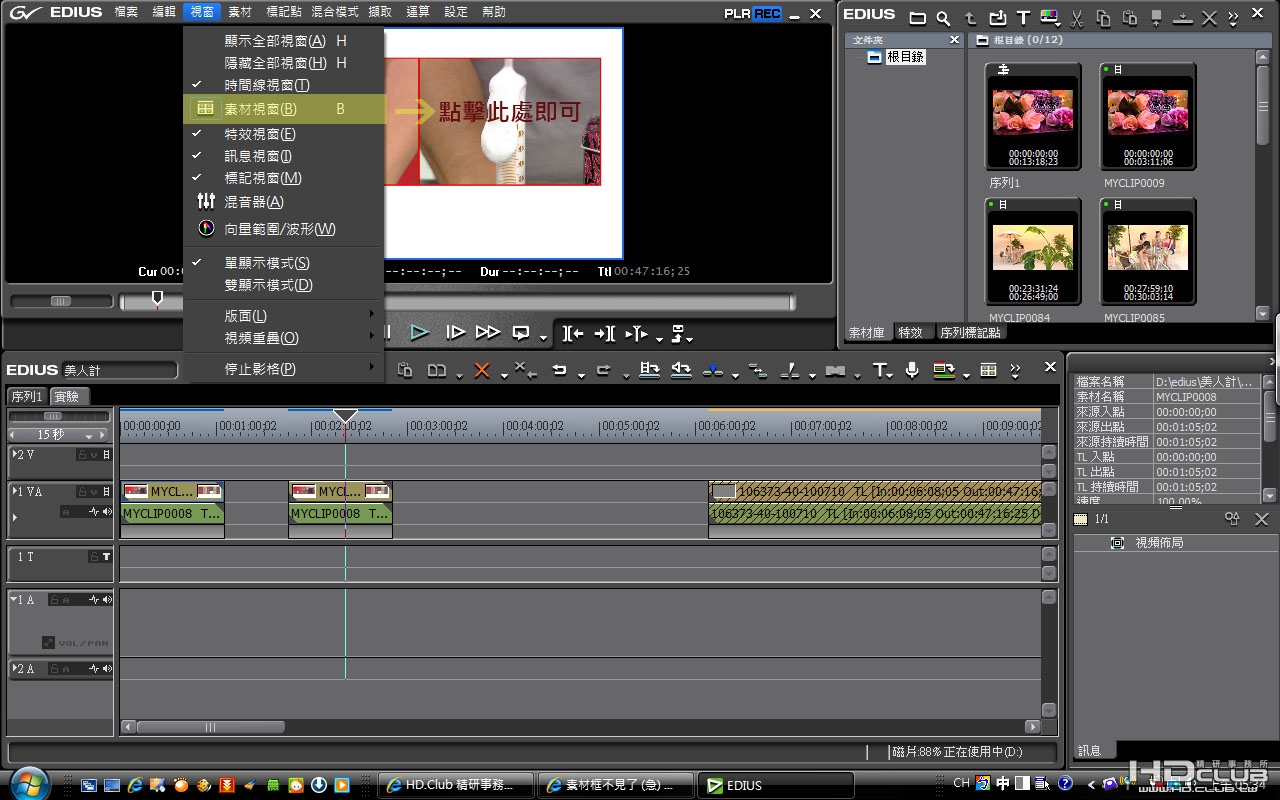Click the voice-over microphone icon

pyautogui.click(x=912, y=370)
